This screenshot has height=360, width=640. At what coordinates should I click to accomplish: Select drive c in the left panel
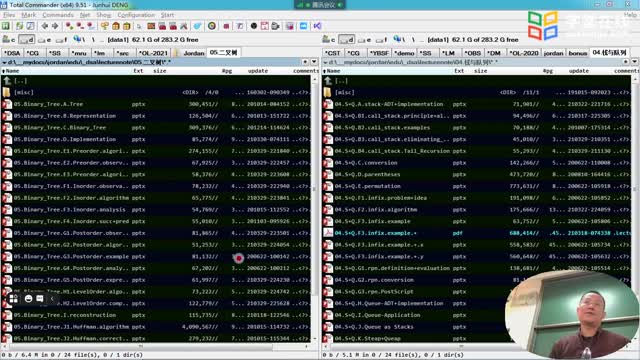point(9,40)
